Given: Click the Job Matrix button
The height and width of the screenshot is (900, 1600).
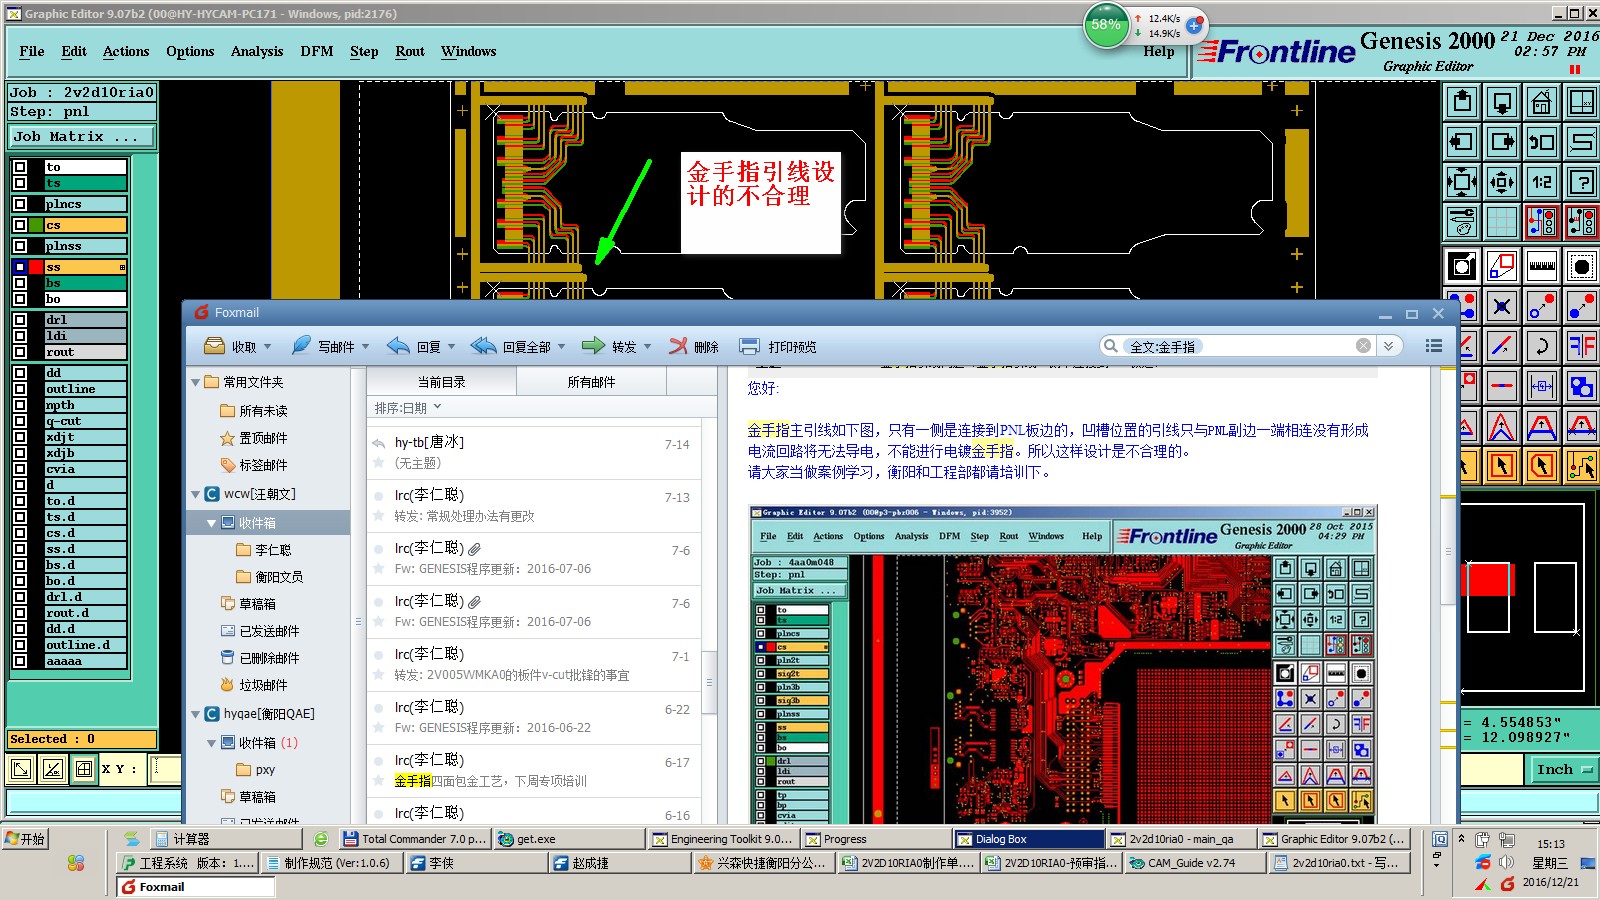Looking at the screenshot, I should [82, 137].
